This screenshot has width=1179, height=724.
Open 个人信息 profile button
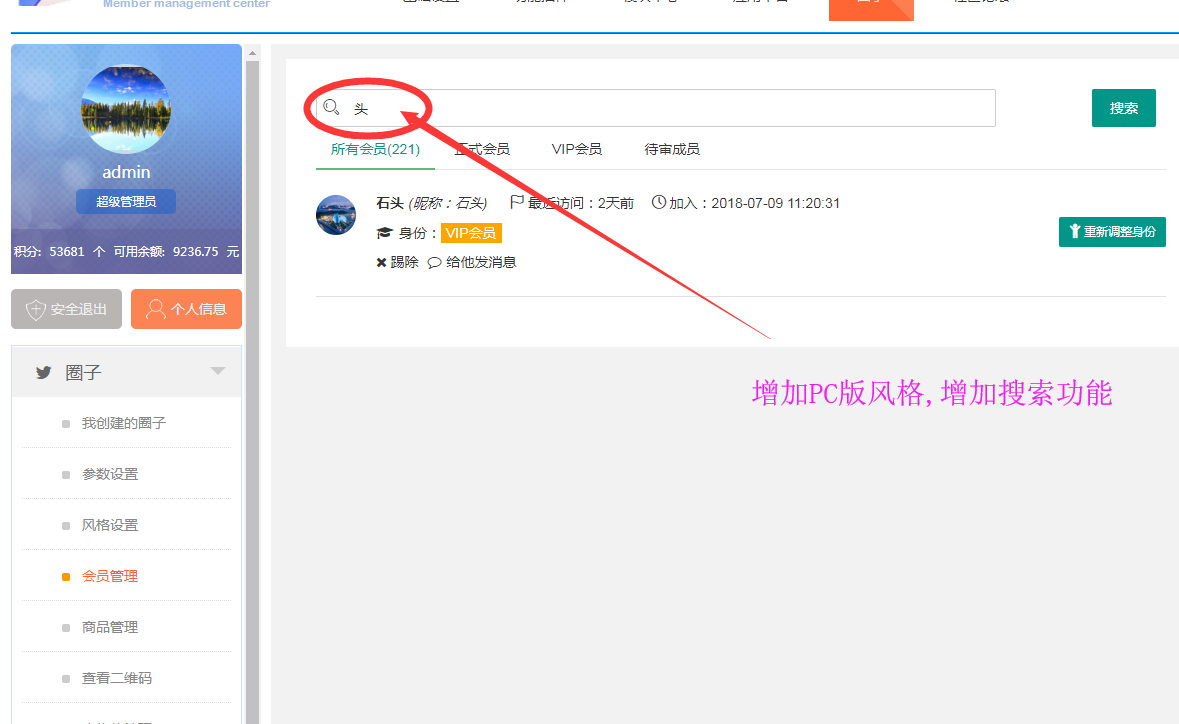(186, 309)
